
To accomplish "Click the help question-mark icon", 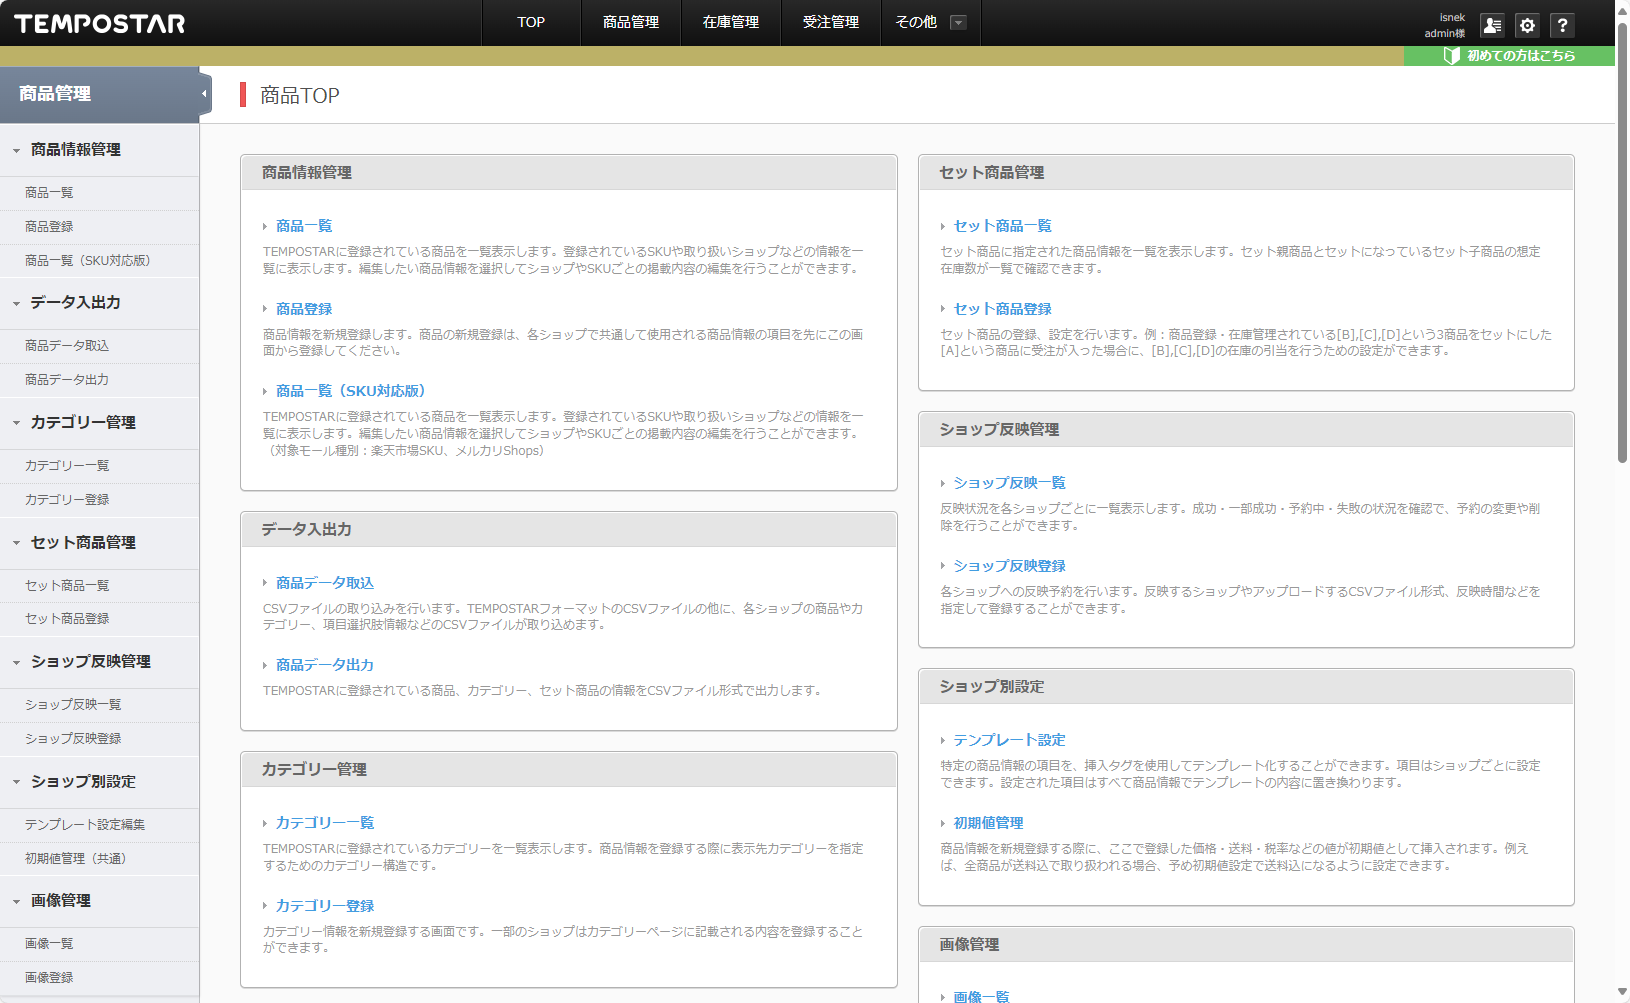I will coord(1562,25).
